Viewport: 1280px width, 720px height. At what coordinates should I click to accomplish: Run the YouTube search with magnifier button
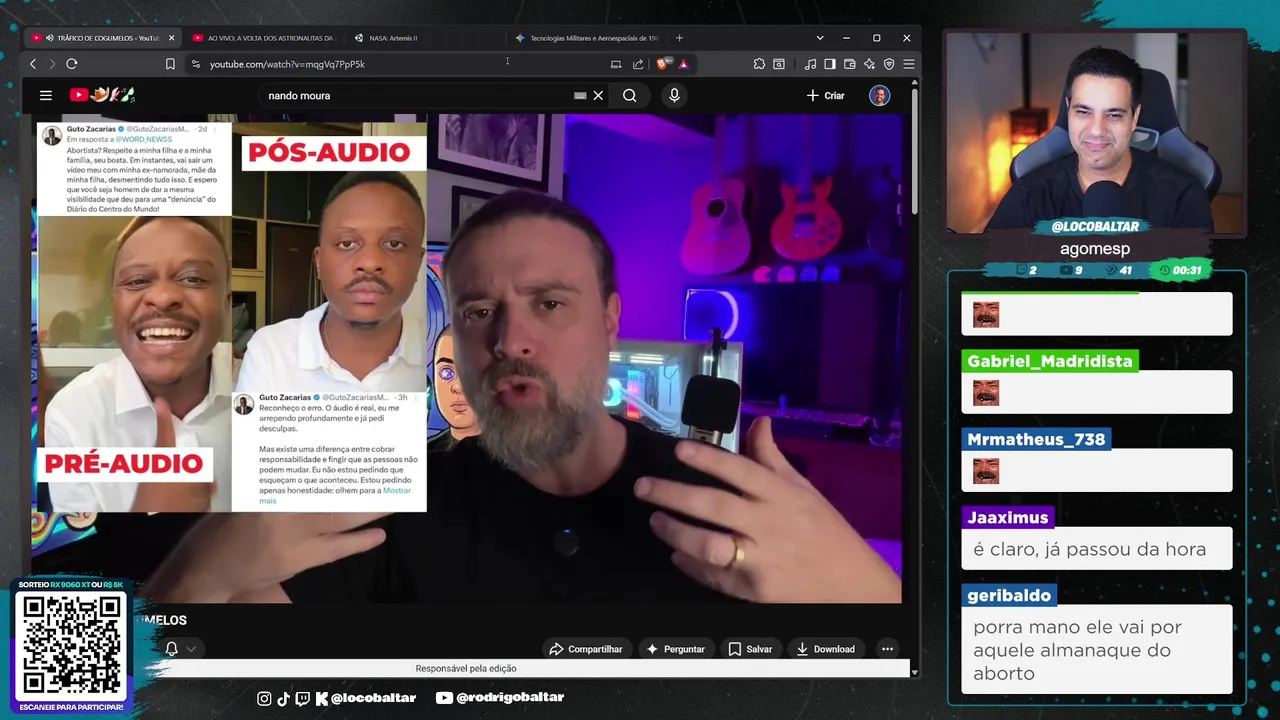(x=629, y=96)
